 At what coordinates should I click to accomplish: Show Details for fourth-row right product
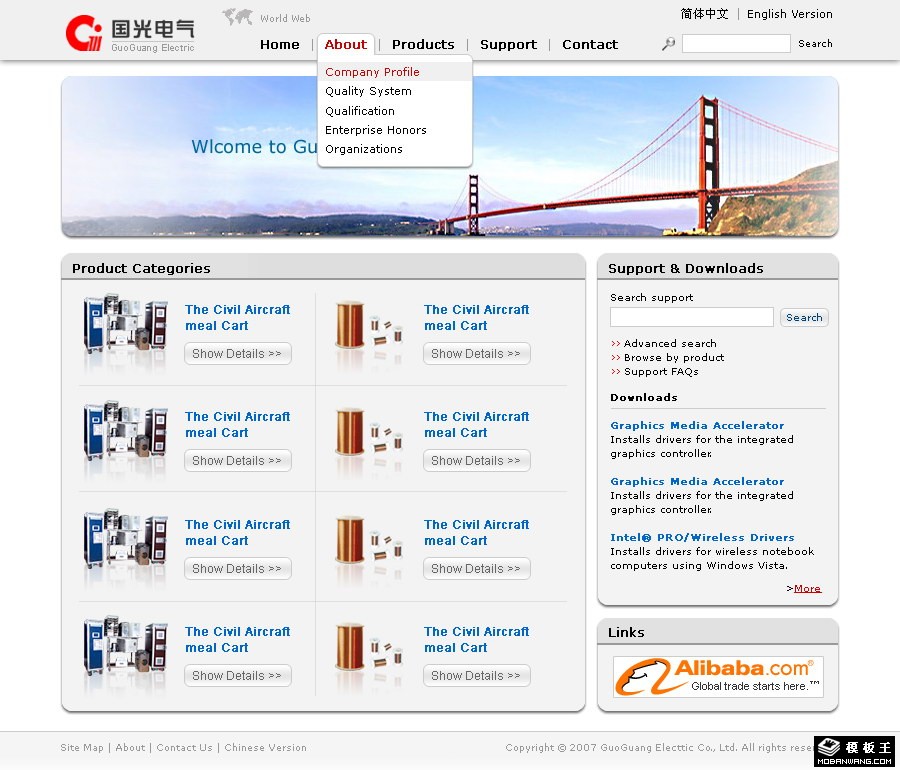coord(476,675)
